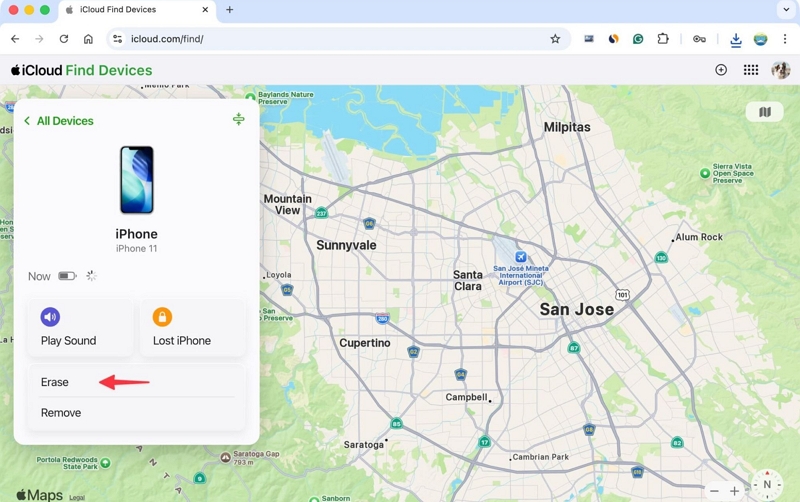Open browser downloads
This screenshot has height=502, width=800.
click(736, 40)
